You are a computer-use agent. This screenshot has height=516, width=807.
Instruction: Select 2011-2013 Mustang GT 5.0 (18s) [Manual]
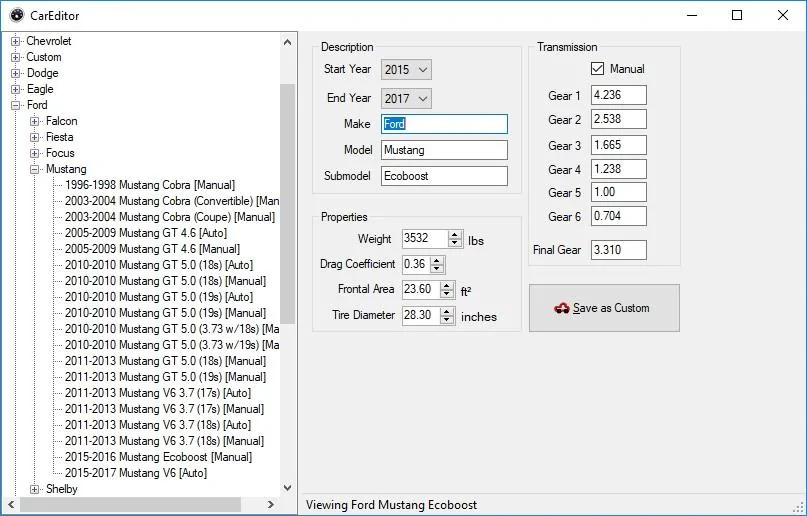point(165,361)
